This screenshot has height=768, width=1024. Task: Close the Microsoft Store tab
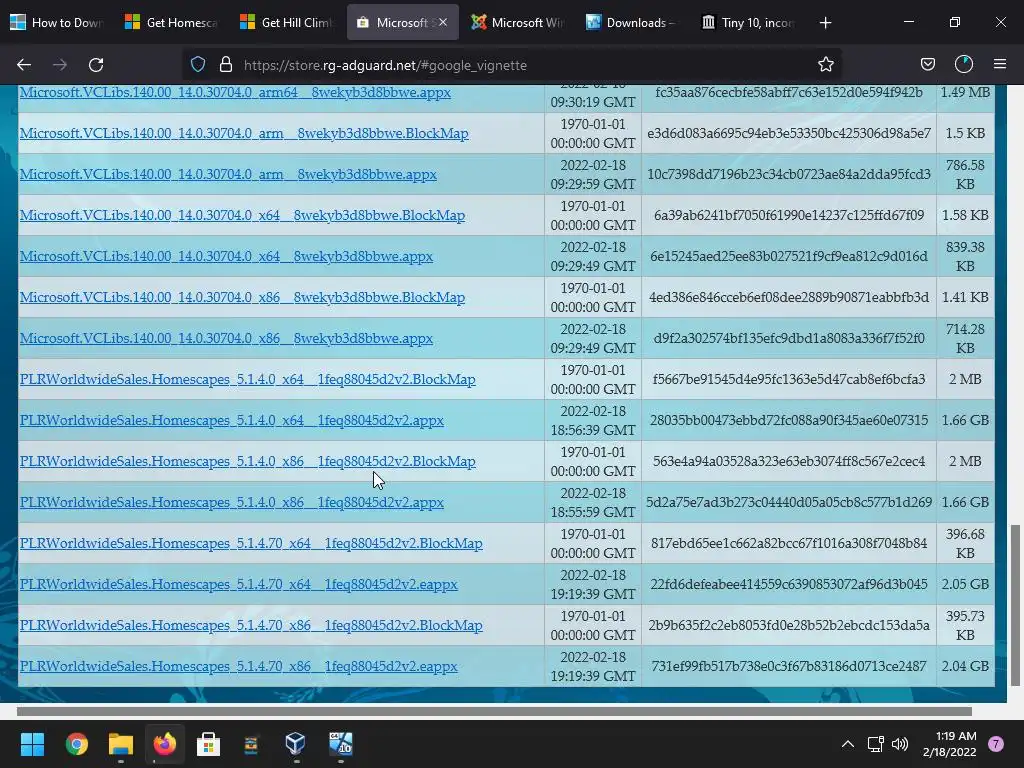pos(443,22)
